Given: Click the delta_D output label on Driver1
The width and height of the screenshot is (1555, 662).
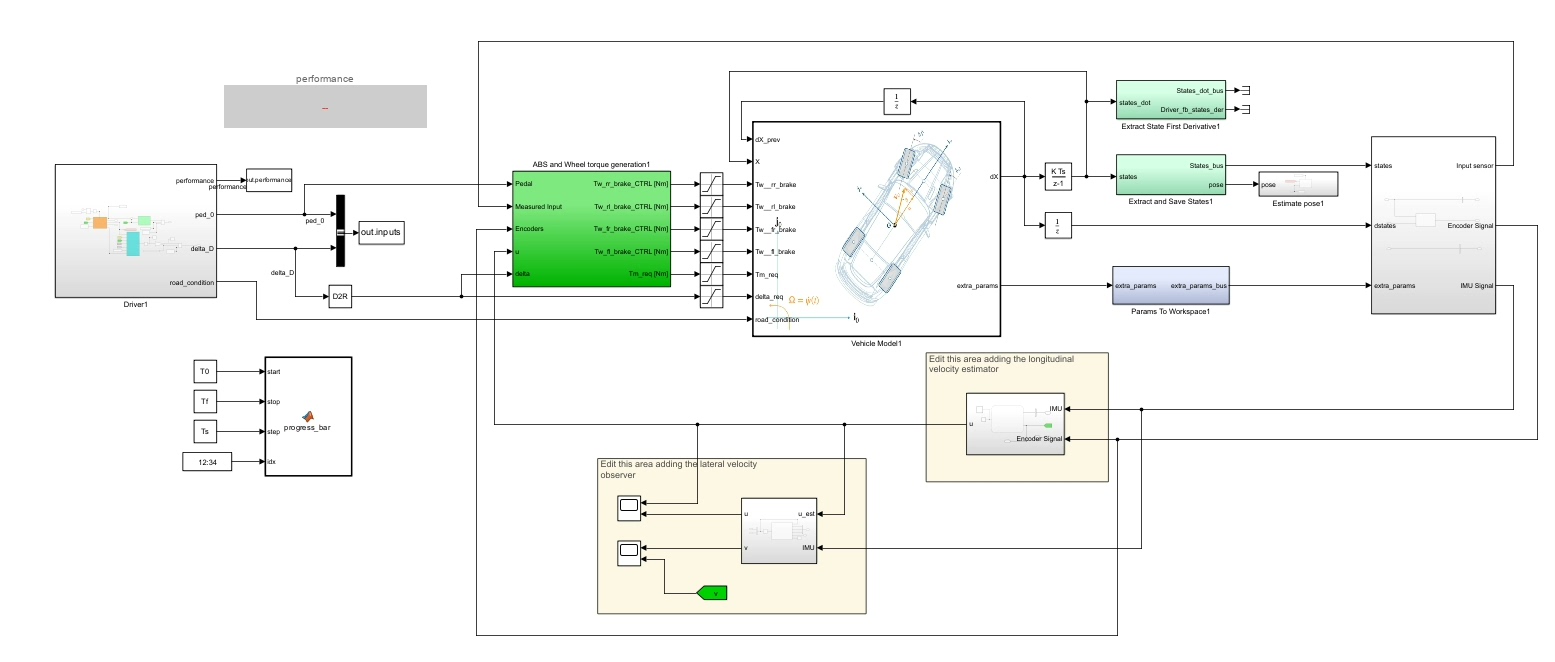Looking at the screenshot, I should click(x=202, y=248).
